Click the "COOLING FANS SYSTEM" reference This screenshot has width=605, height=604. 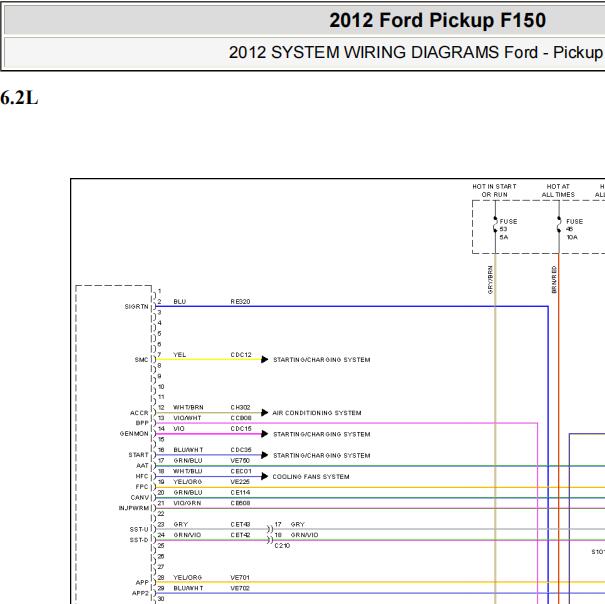(x=311, y=477)
